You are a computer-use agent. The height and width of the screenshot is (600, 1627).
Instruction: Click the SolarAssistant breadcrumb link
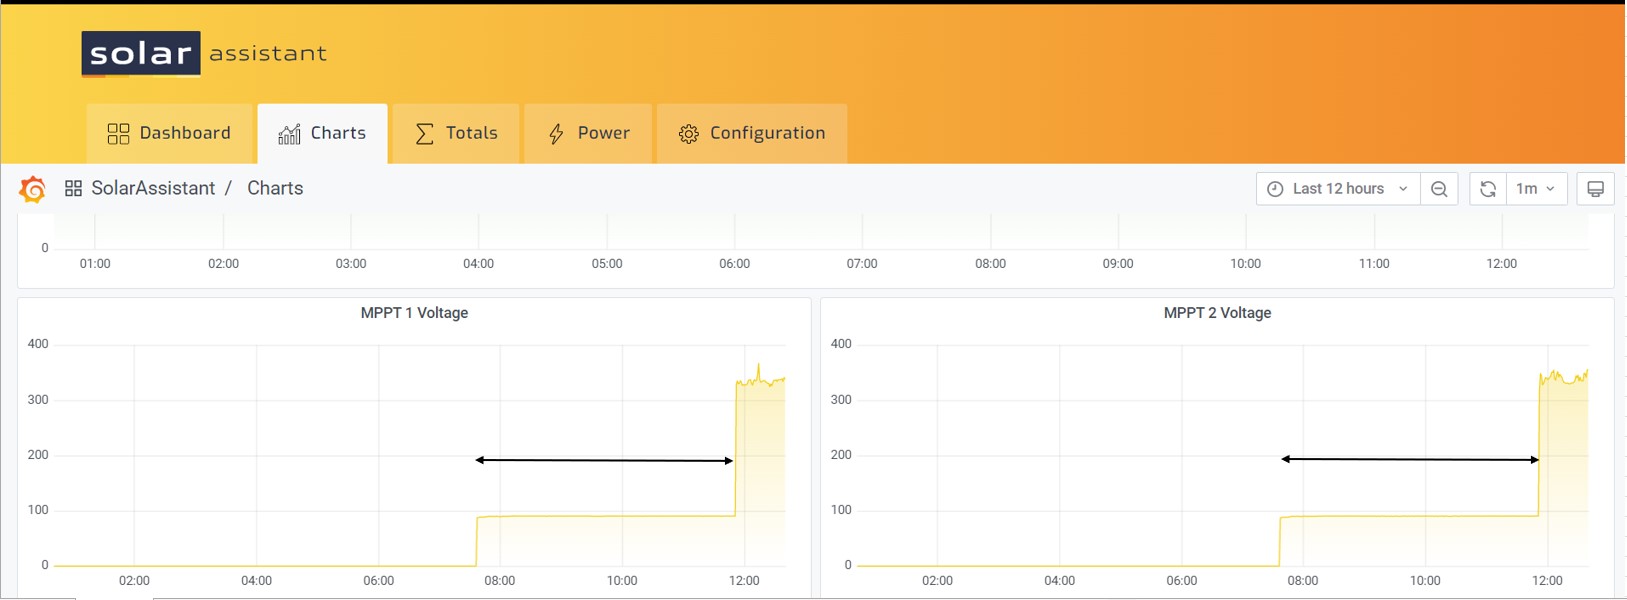point(153,189)
